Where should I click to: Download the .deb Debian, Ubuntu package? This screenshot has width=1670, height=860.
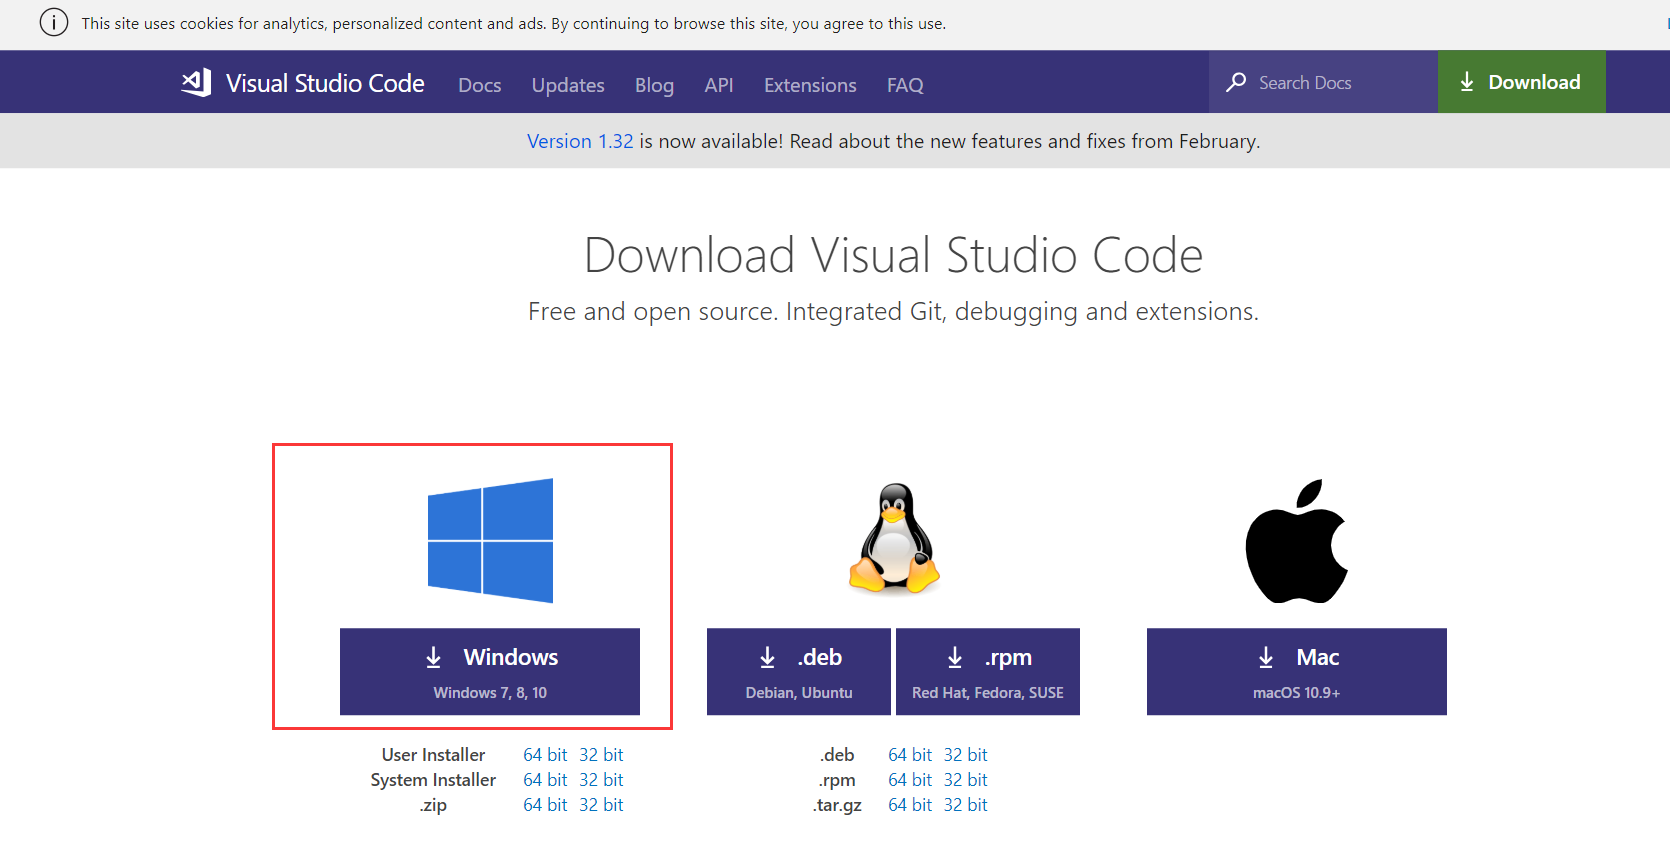pyautogui.click(x=799, y=671)
